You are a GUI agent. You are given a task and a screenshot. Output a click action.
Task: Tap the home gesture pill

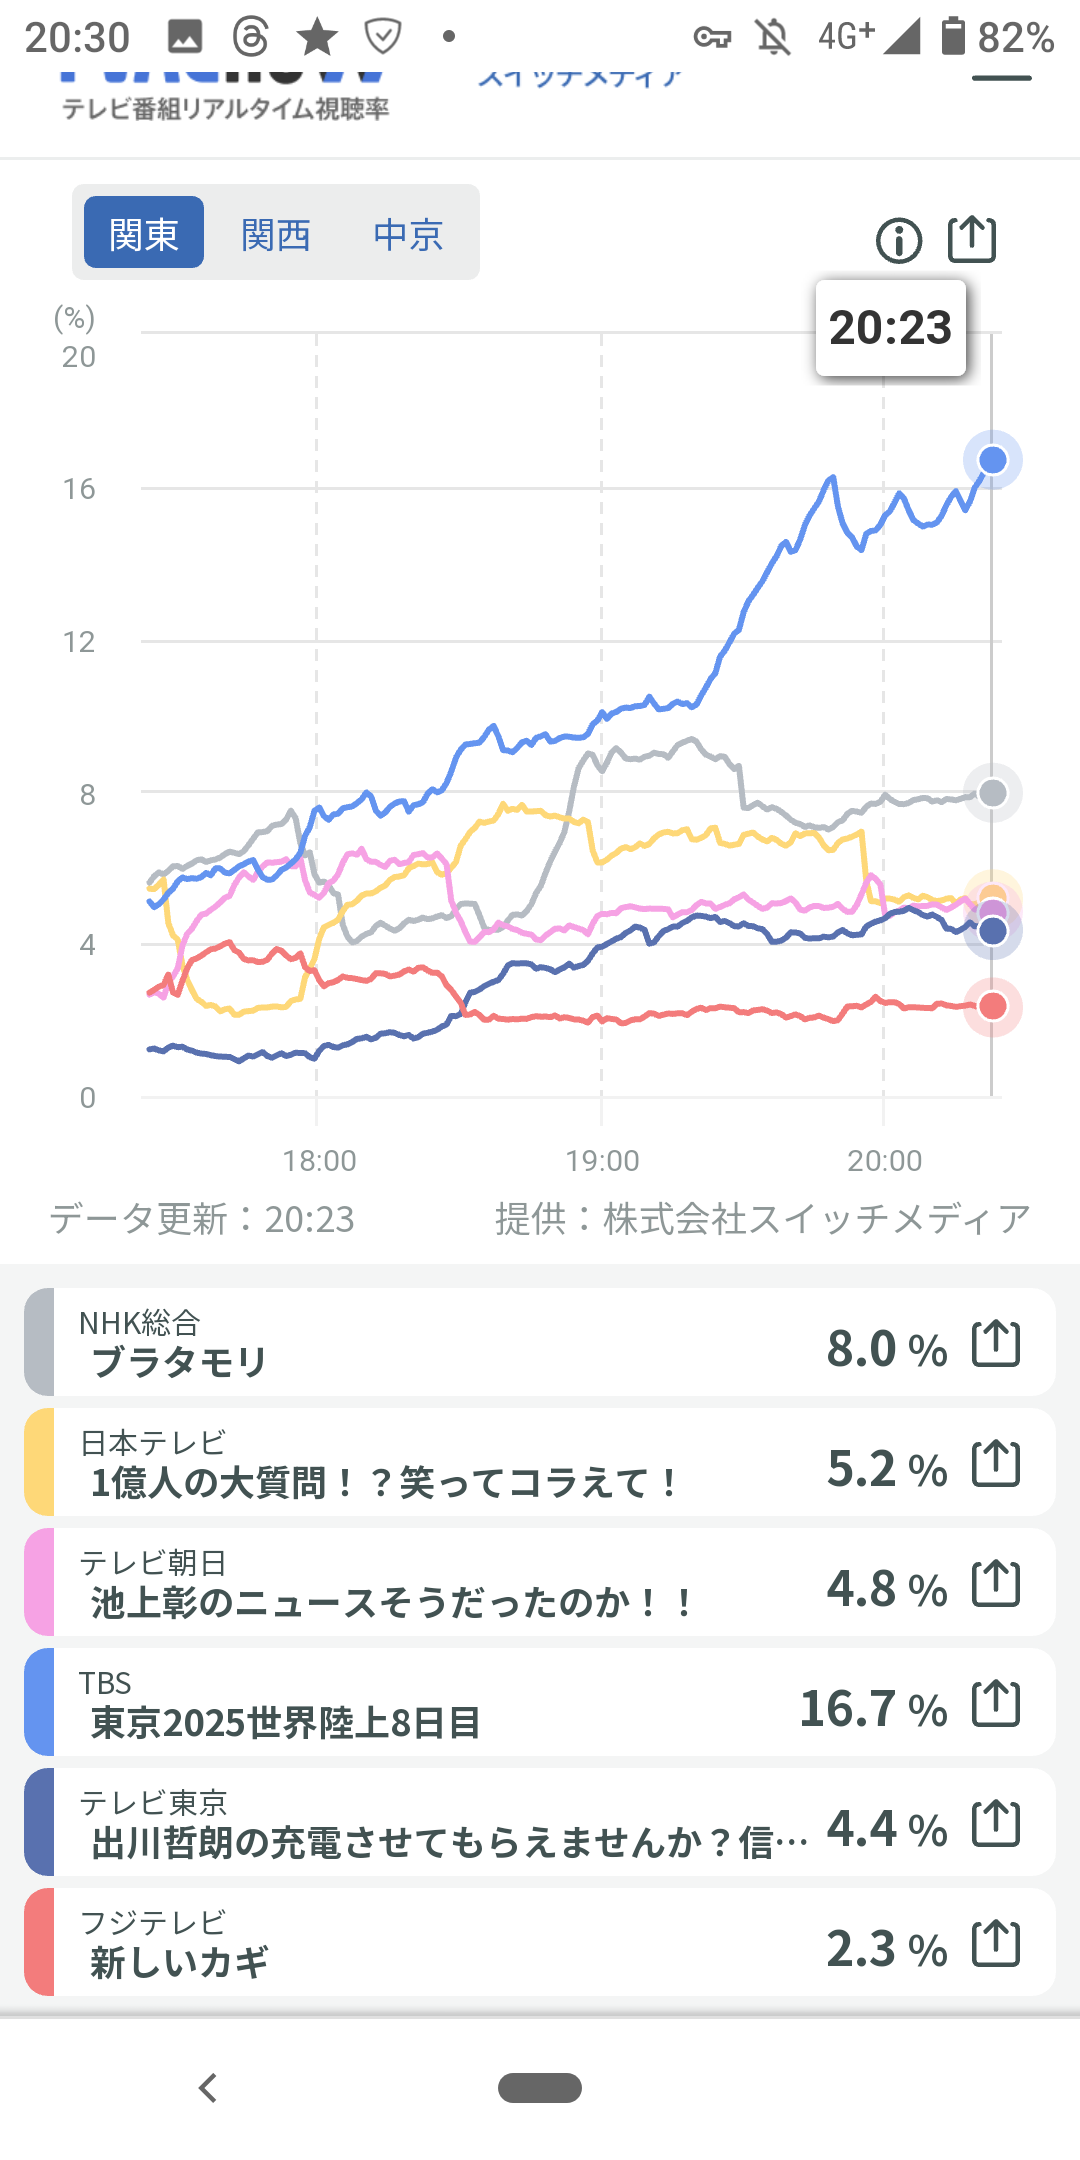[x=540, y=2088]
